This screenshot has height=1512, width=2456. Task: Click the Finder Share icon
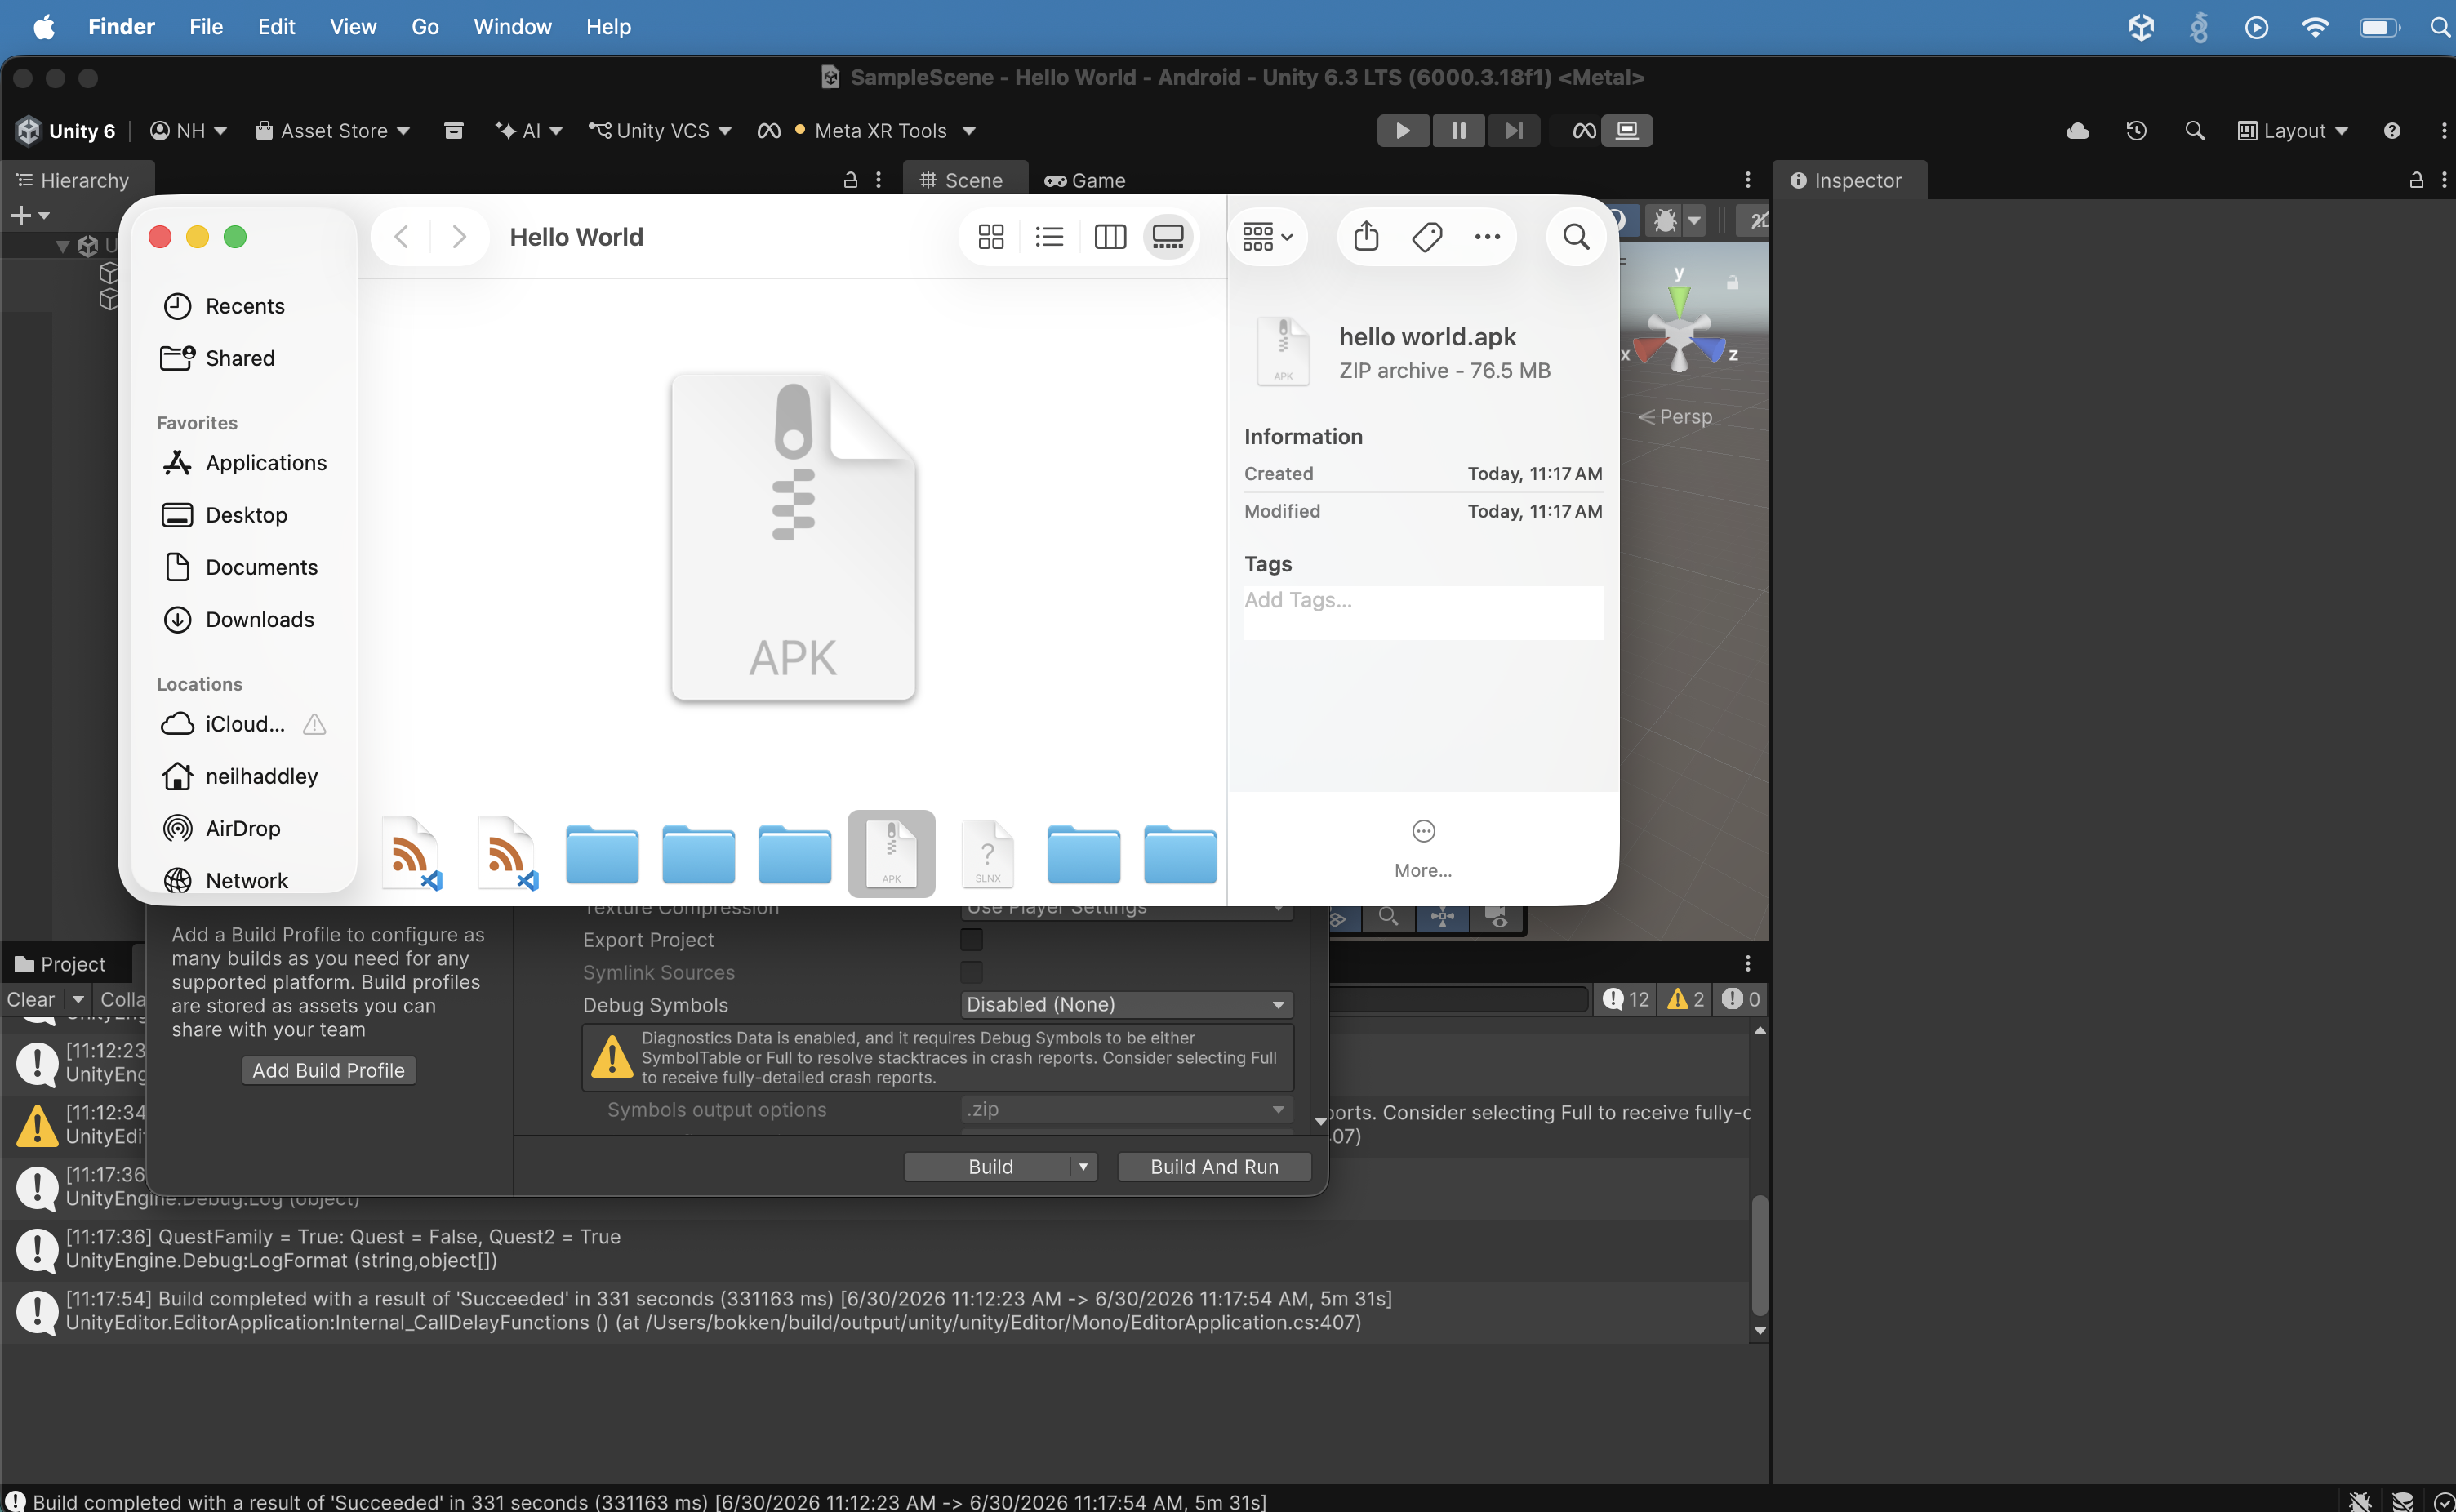tap(1366, 237)
